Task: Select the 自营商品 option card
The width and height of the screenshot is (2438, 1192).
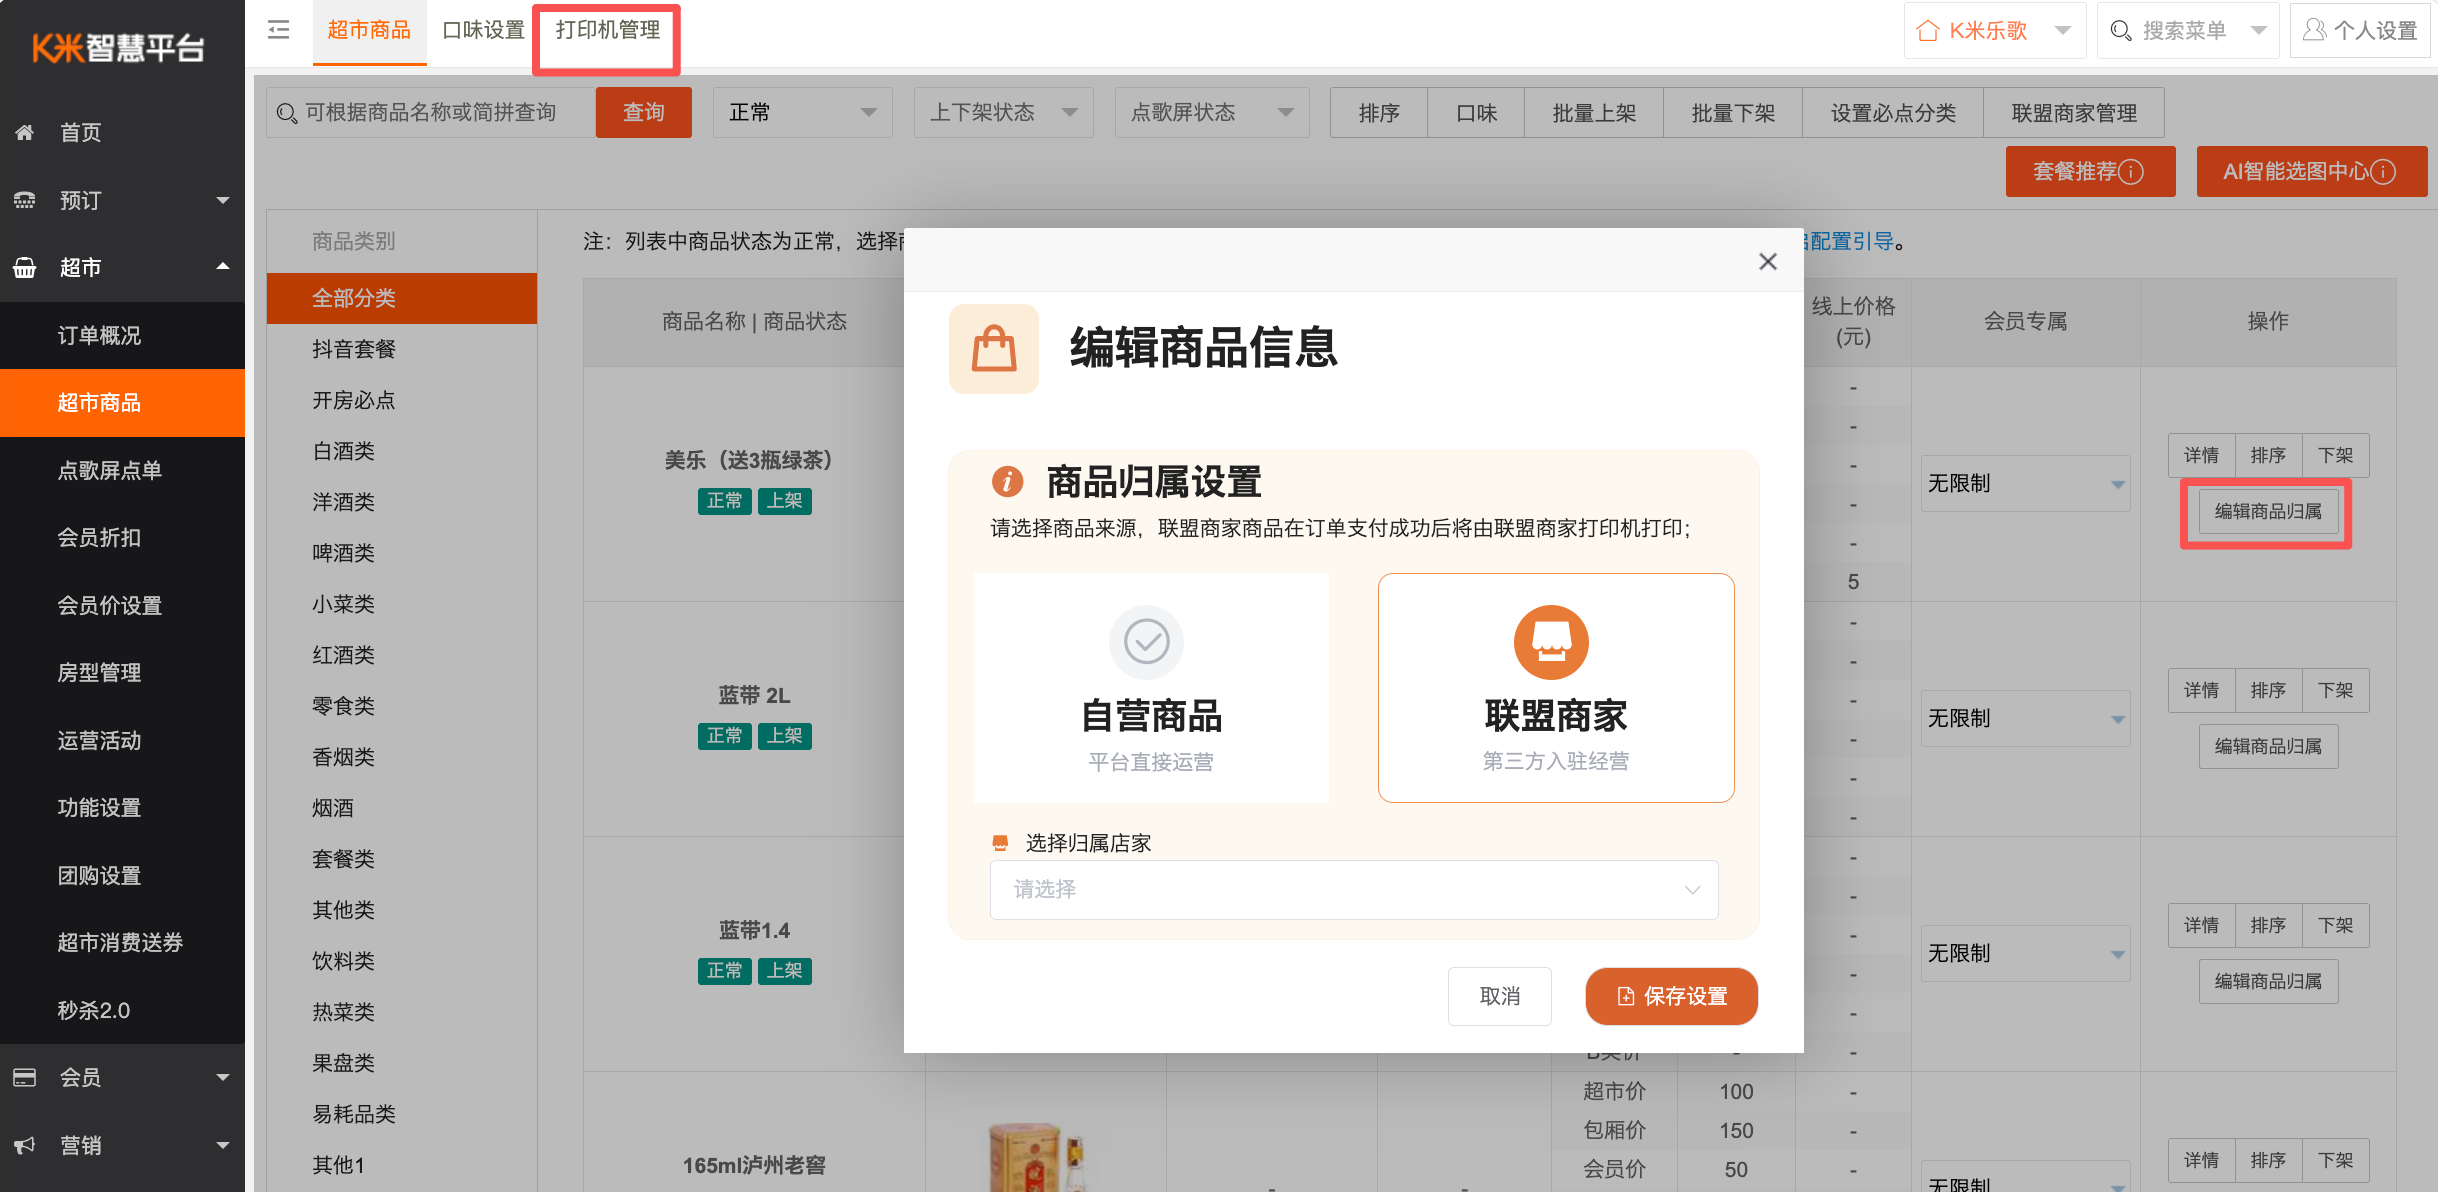Action: (1150, 688)
